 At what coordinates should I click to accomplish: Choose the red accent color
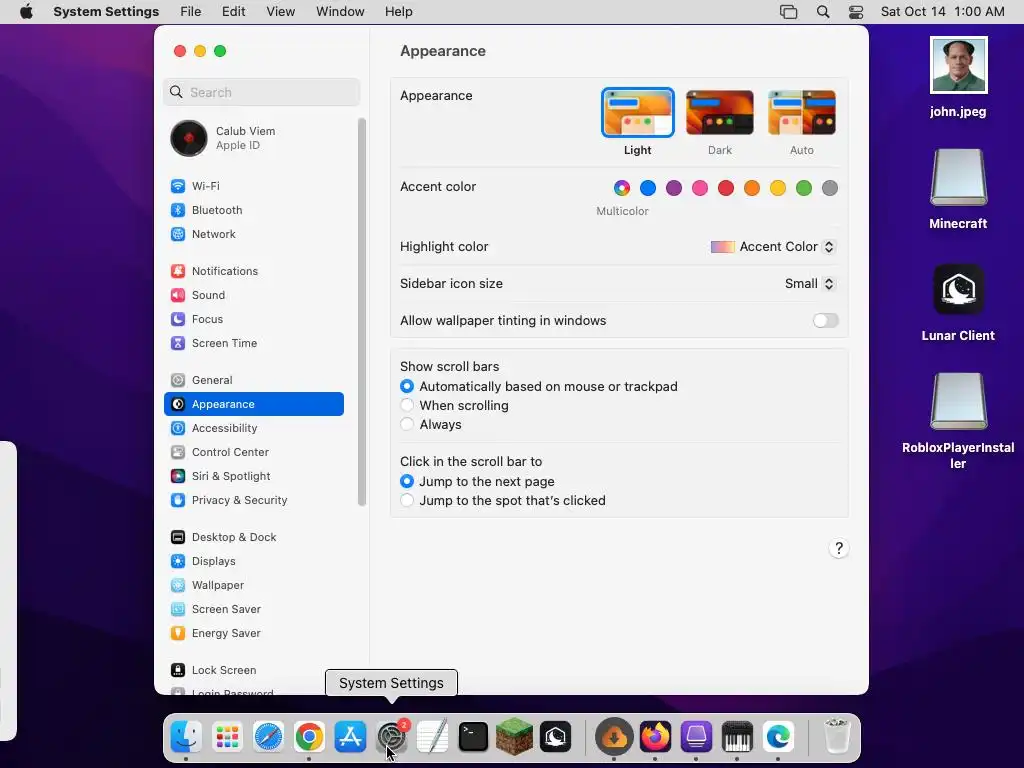tap(726, 189)
